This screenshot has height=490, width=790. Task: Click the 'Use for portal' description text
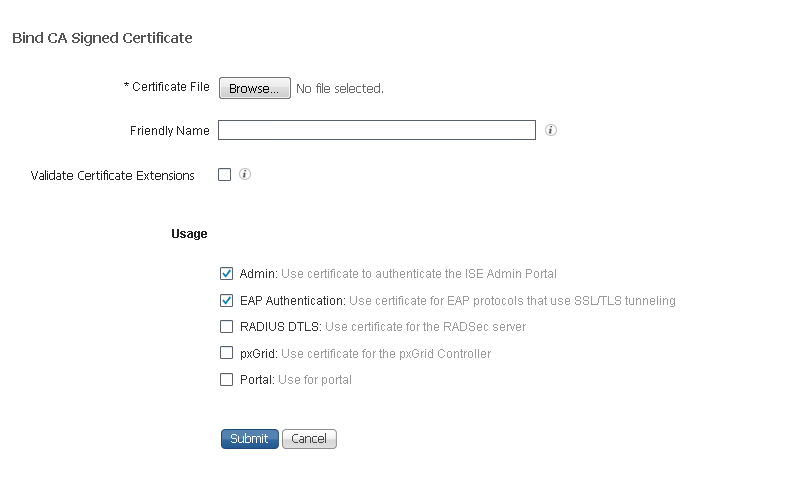pyautogui.click(x=315, y=380)
